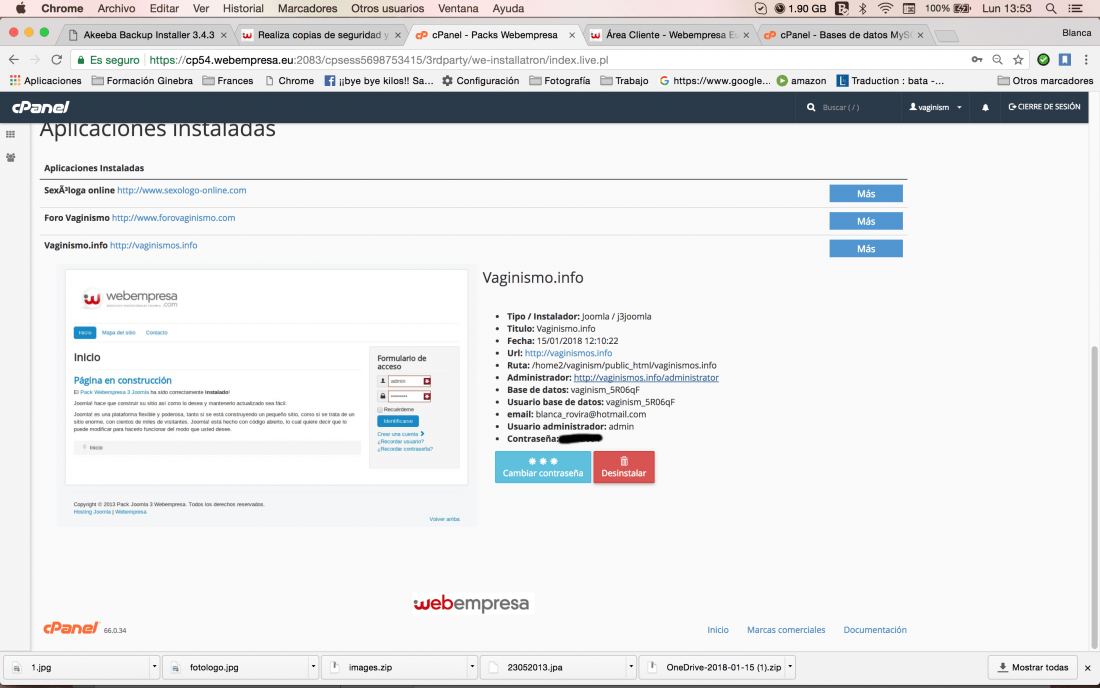This screenshot has height=688, width=1100.
Task: Open the Marcadores menu
Action: (x=307, y=8)
